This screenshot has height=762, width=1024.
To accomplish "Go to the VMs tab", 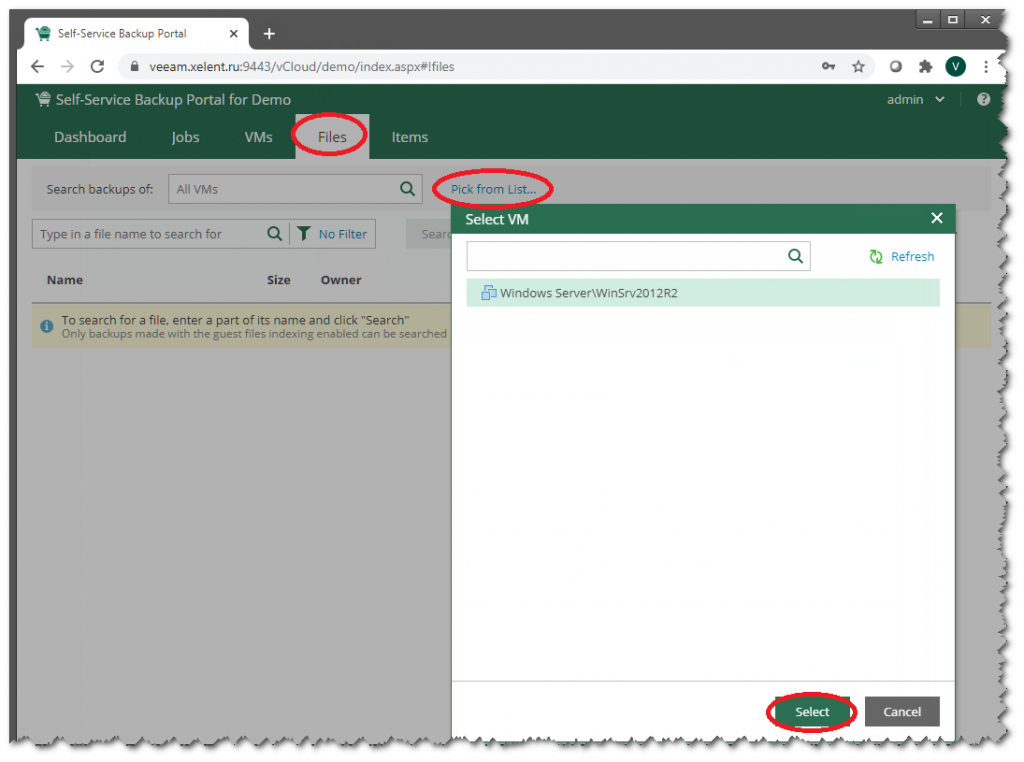I will click(259, 137).
